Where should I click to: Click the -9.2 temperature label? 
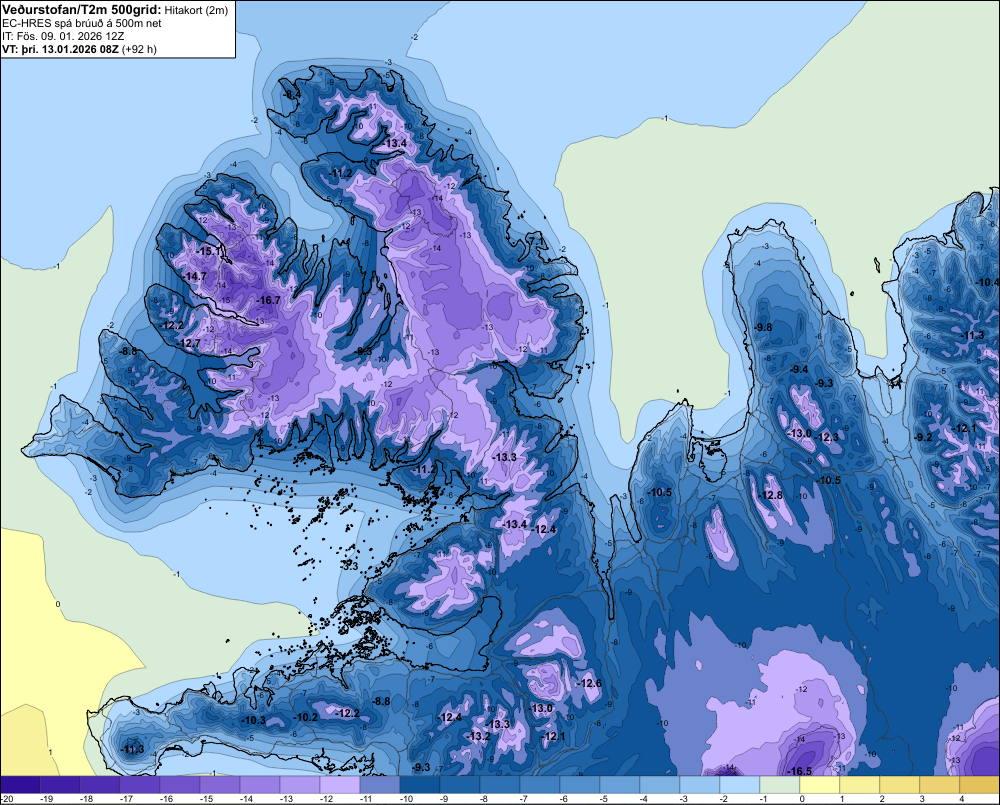pos(923,437)
